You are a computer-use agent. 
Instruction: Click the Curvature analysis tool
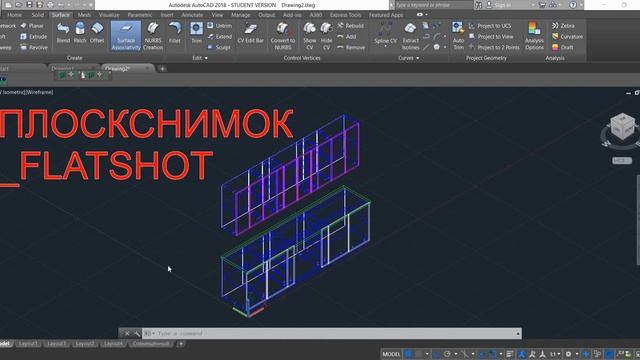coord(567,37)
